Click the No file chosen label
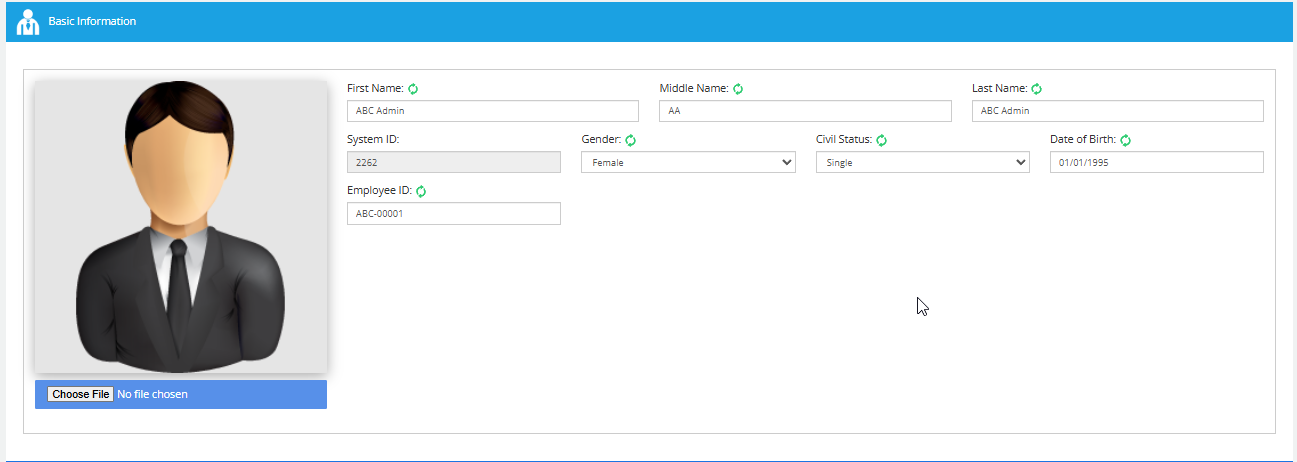The height and width of the screenshot is (462, 1297). pos(152,395)
